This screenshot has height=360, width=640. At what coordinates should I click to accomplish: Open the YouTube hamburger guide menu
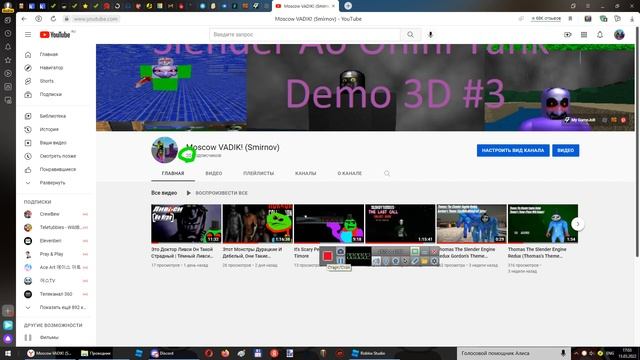click(28, 35)
